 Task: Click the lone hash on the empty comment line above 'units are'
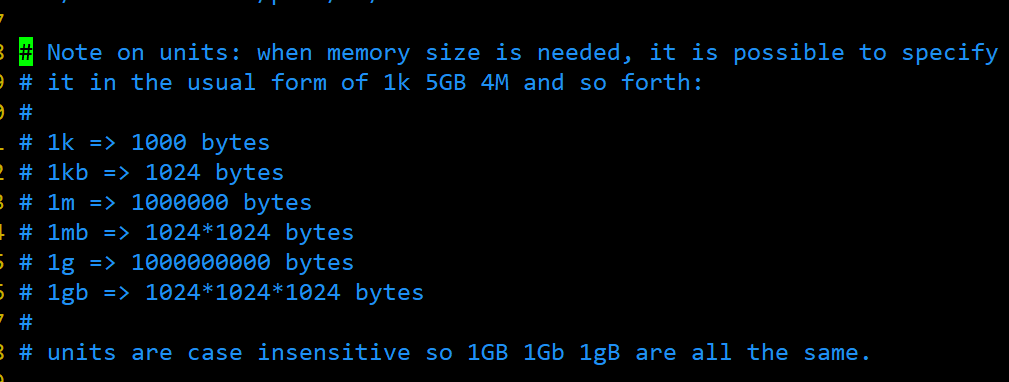click(26, 322)
